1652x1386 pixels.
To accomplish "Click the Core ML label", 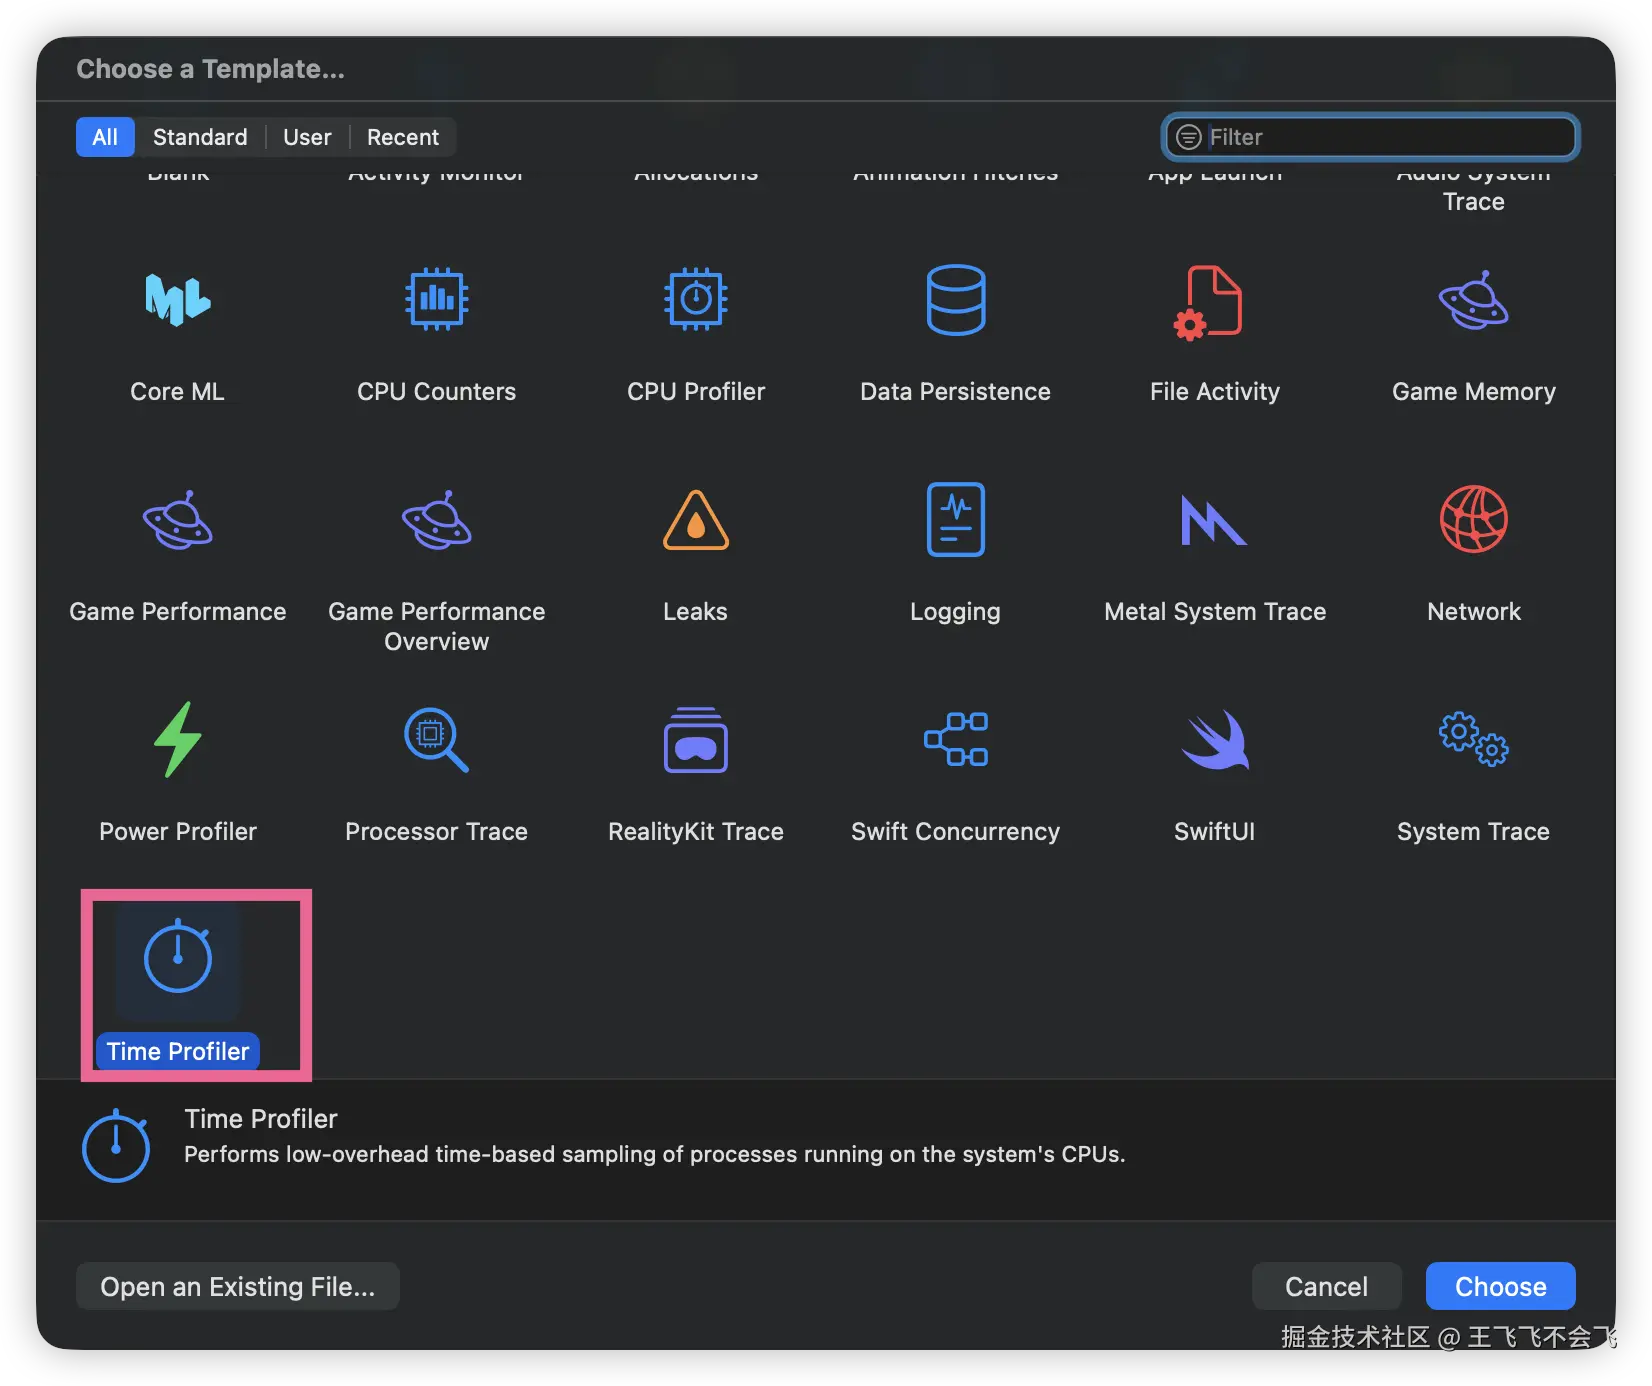I will pyautogui.click(x=178, y=391).
